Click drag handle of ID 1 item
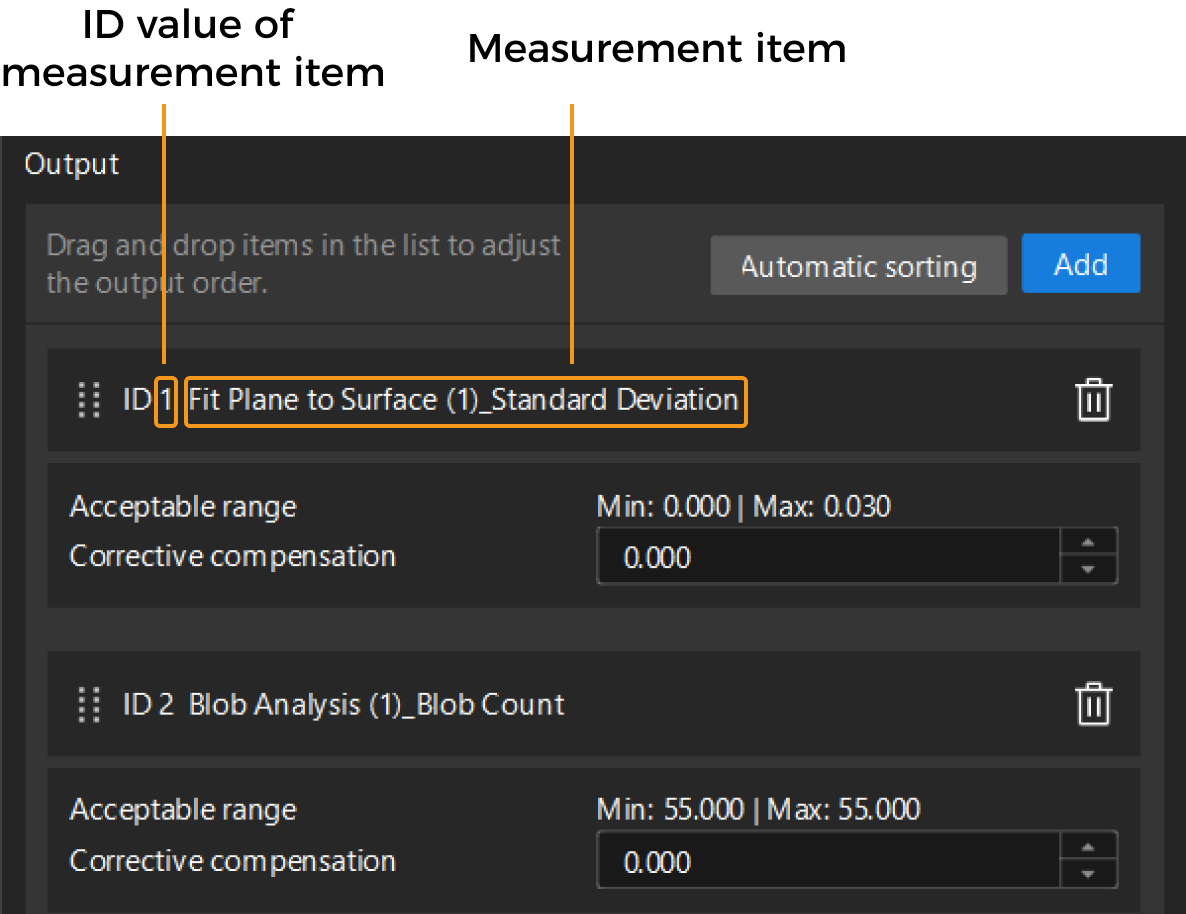This screenshot has width=1186, height=914. [89, 400]
